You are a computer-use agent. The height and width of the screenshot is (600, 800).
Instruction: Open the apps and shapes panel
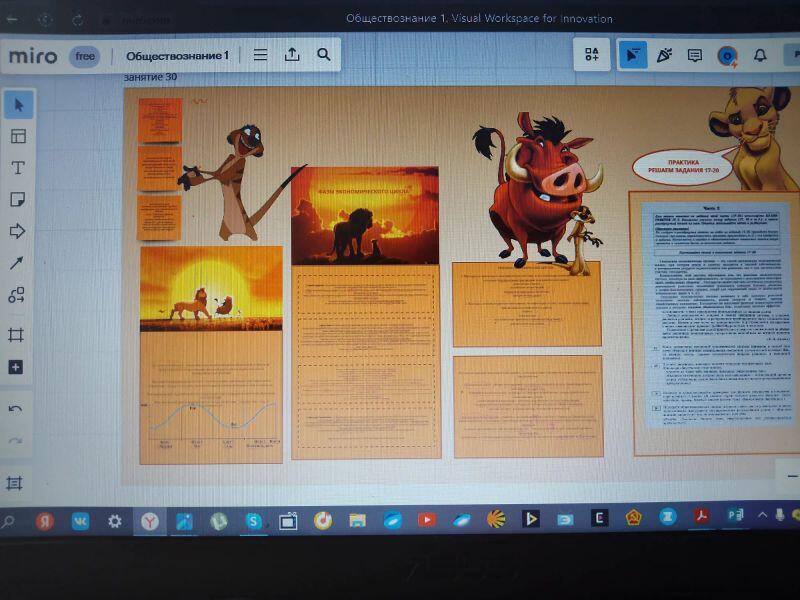(x=592, y=55)
